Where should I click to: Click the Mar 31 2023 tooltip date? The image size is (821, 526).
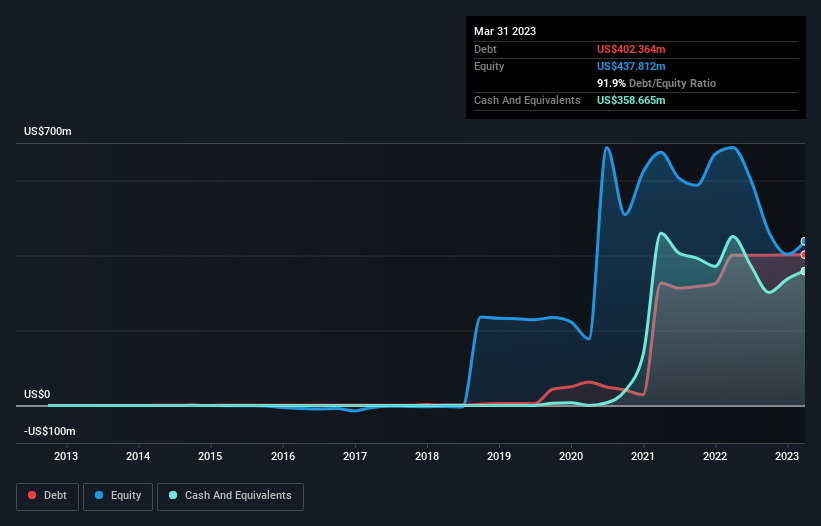coord(505,31)
